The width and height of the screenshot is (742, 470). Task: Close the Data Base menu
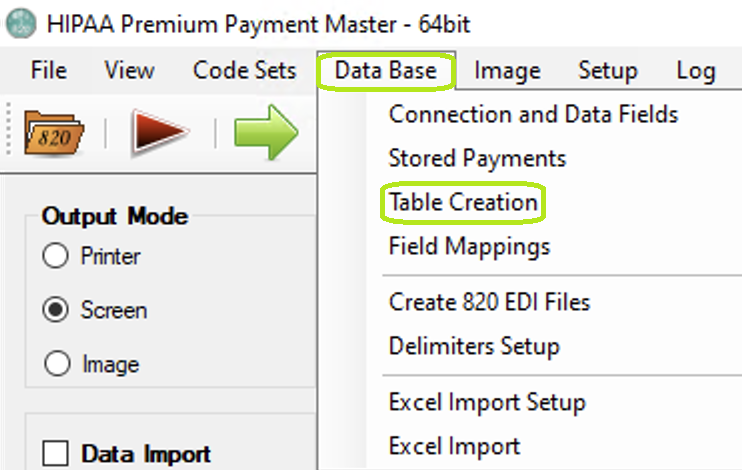(x=386, y=71)
